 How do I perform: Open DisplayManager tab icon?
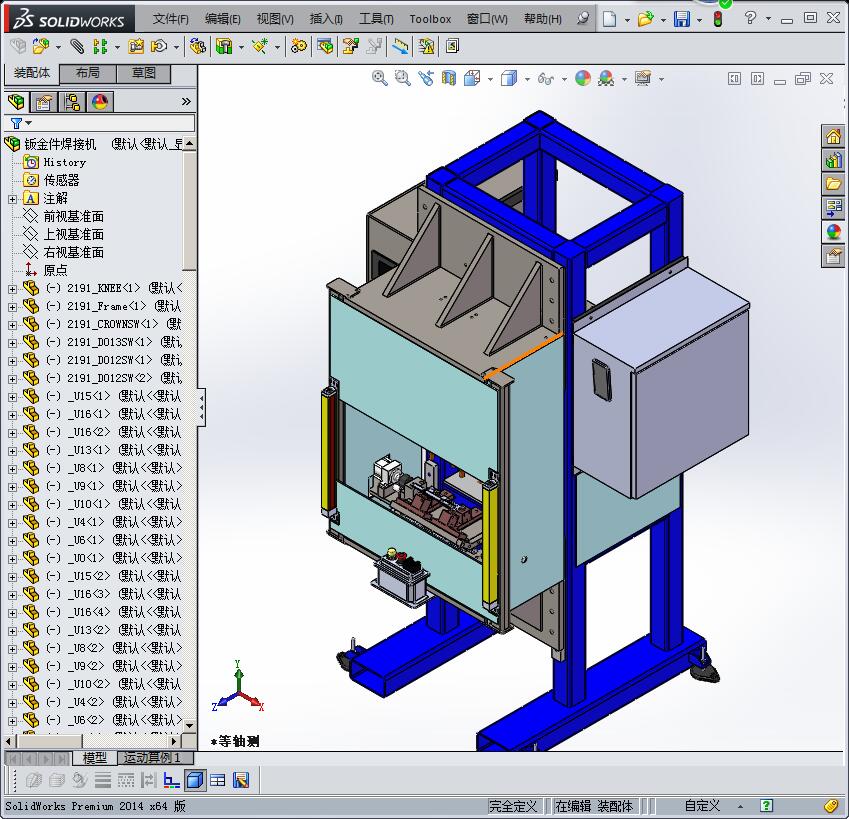100,101
